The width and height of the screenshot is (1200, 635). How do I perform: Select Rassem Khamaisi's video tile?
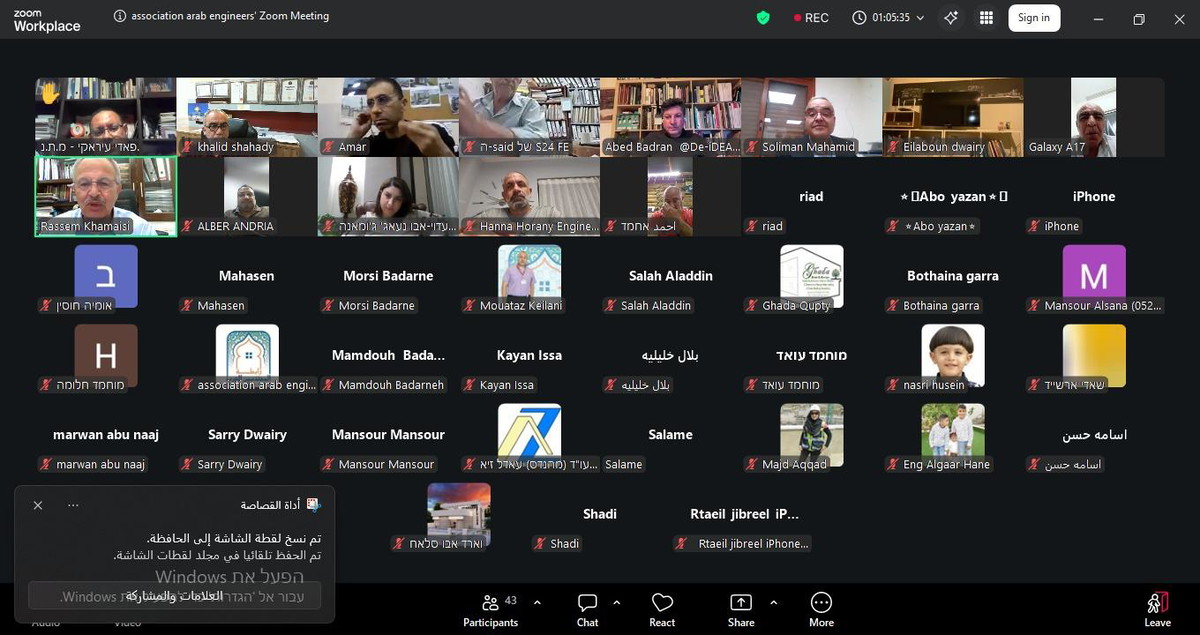click(x=106, y=196)
